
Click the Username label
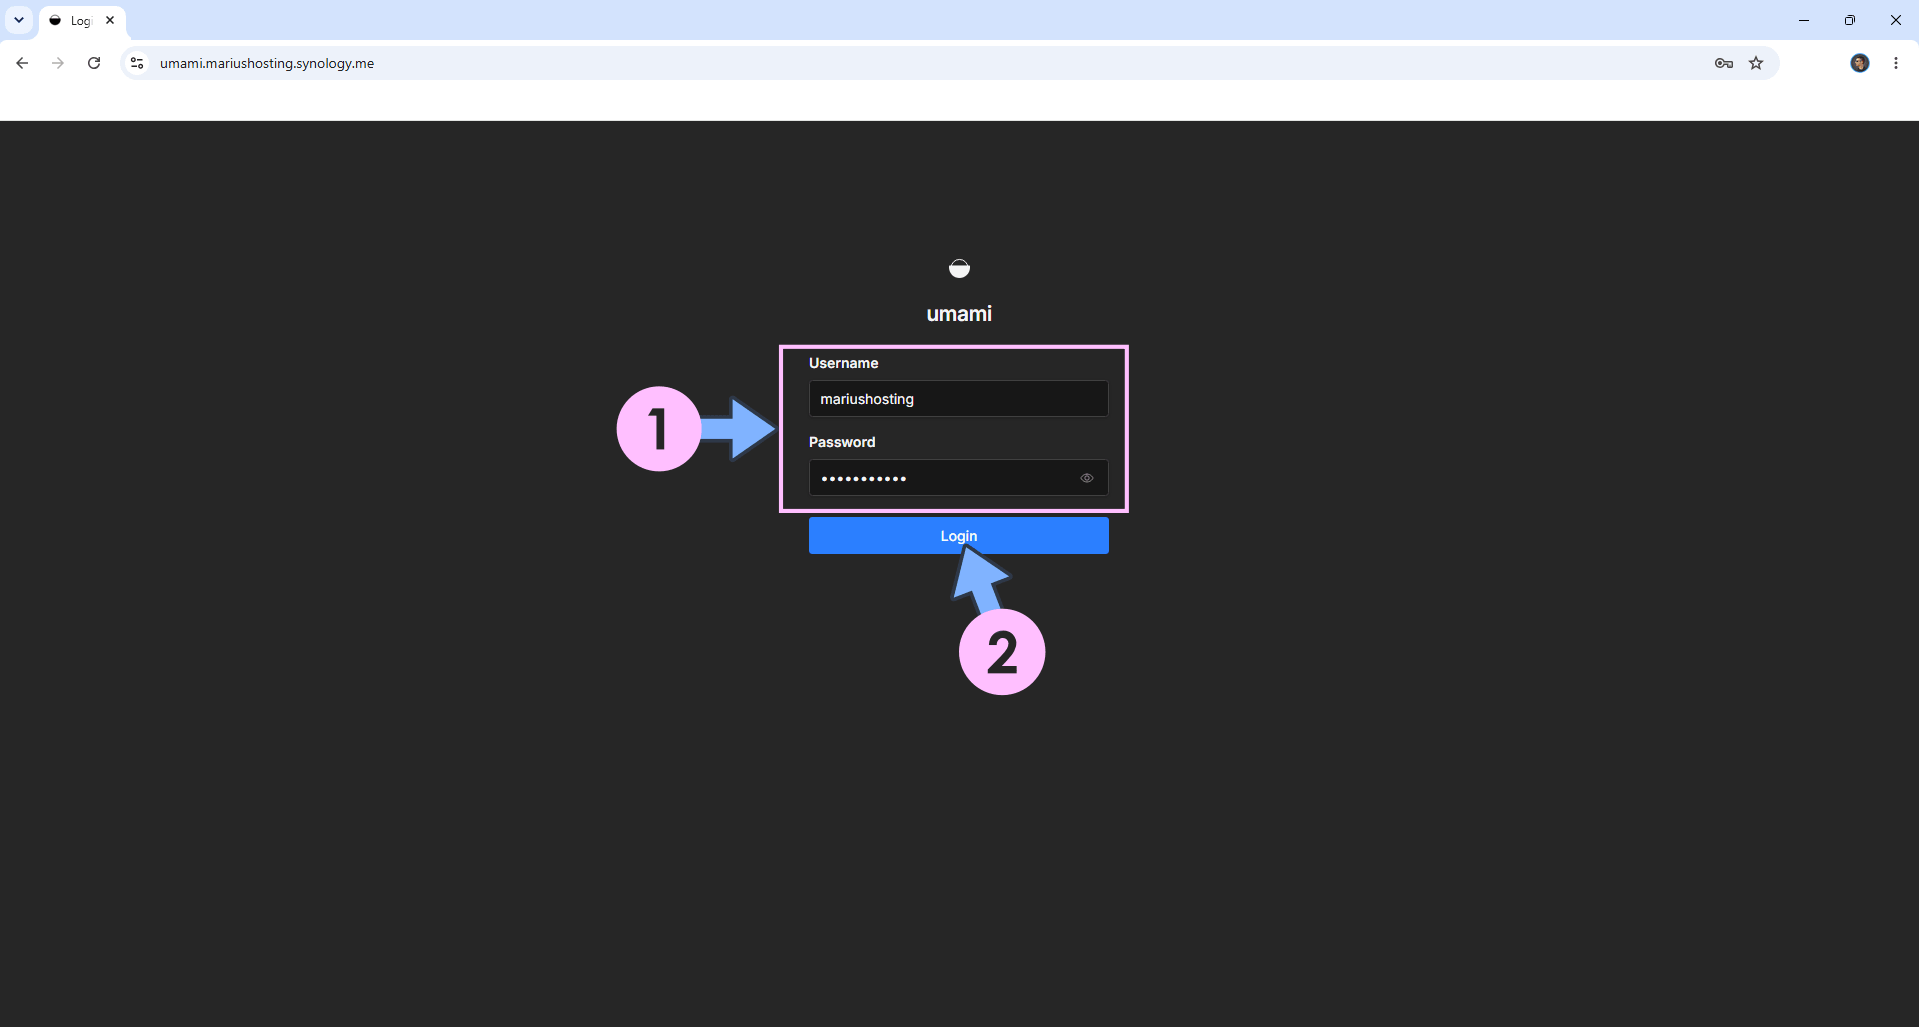pos(843,363)
